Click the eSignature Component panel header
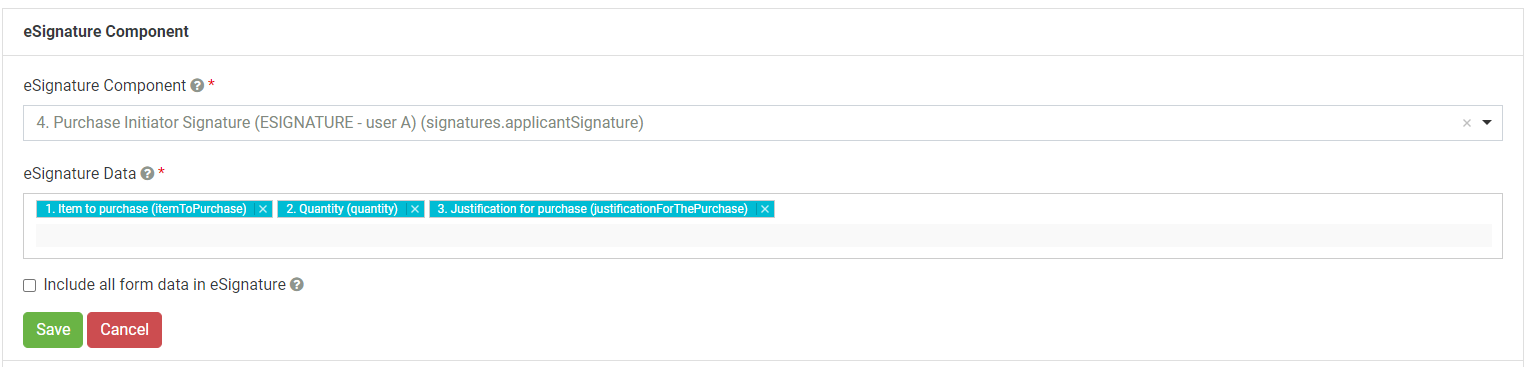This screenshot has height=367, width=1530. pyautogui.click(x=106, y=32)
